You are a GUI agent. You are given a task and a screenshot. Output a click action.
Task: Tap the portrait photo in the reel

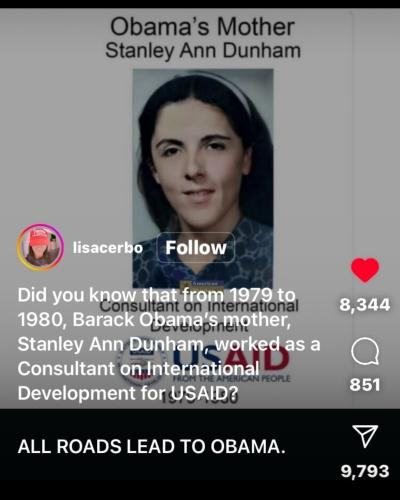[203, 178]
